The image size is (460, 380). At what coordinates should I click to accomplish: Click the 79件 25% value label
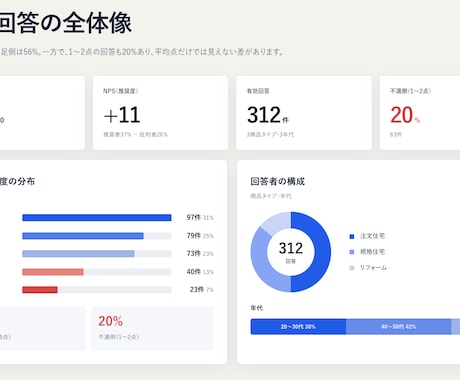pos(200,236)
